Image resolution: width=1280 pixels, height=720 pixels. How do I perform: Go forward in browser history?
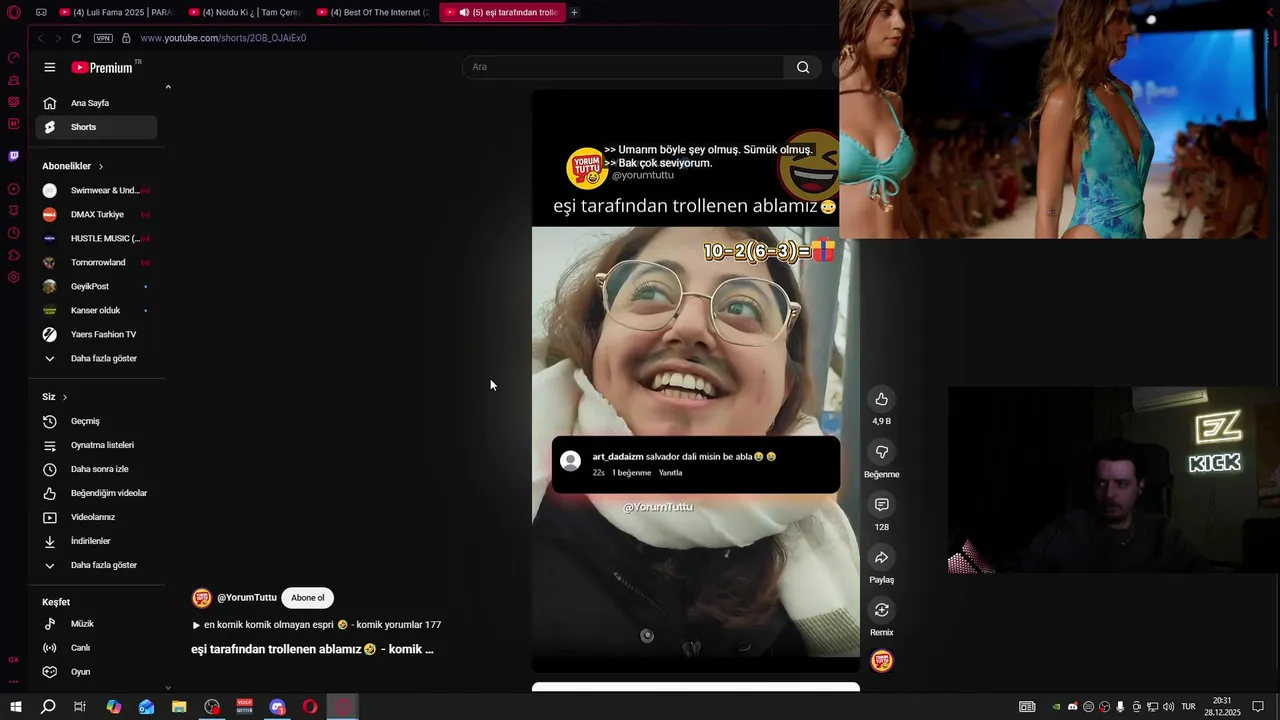coord(58,38)
